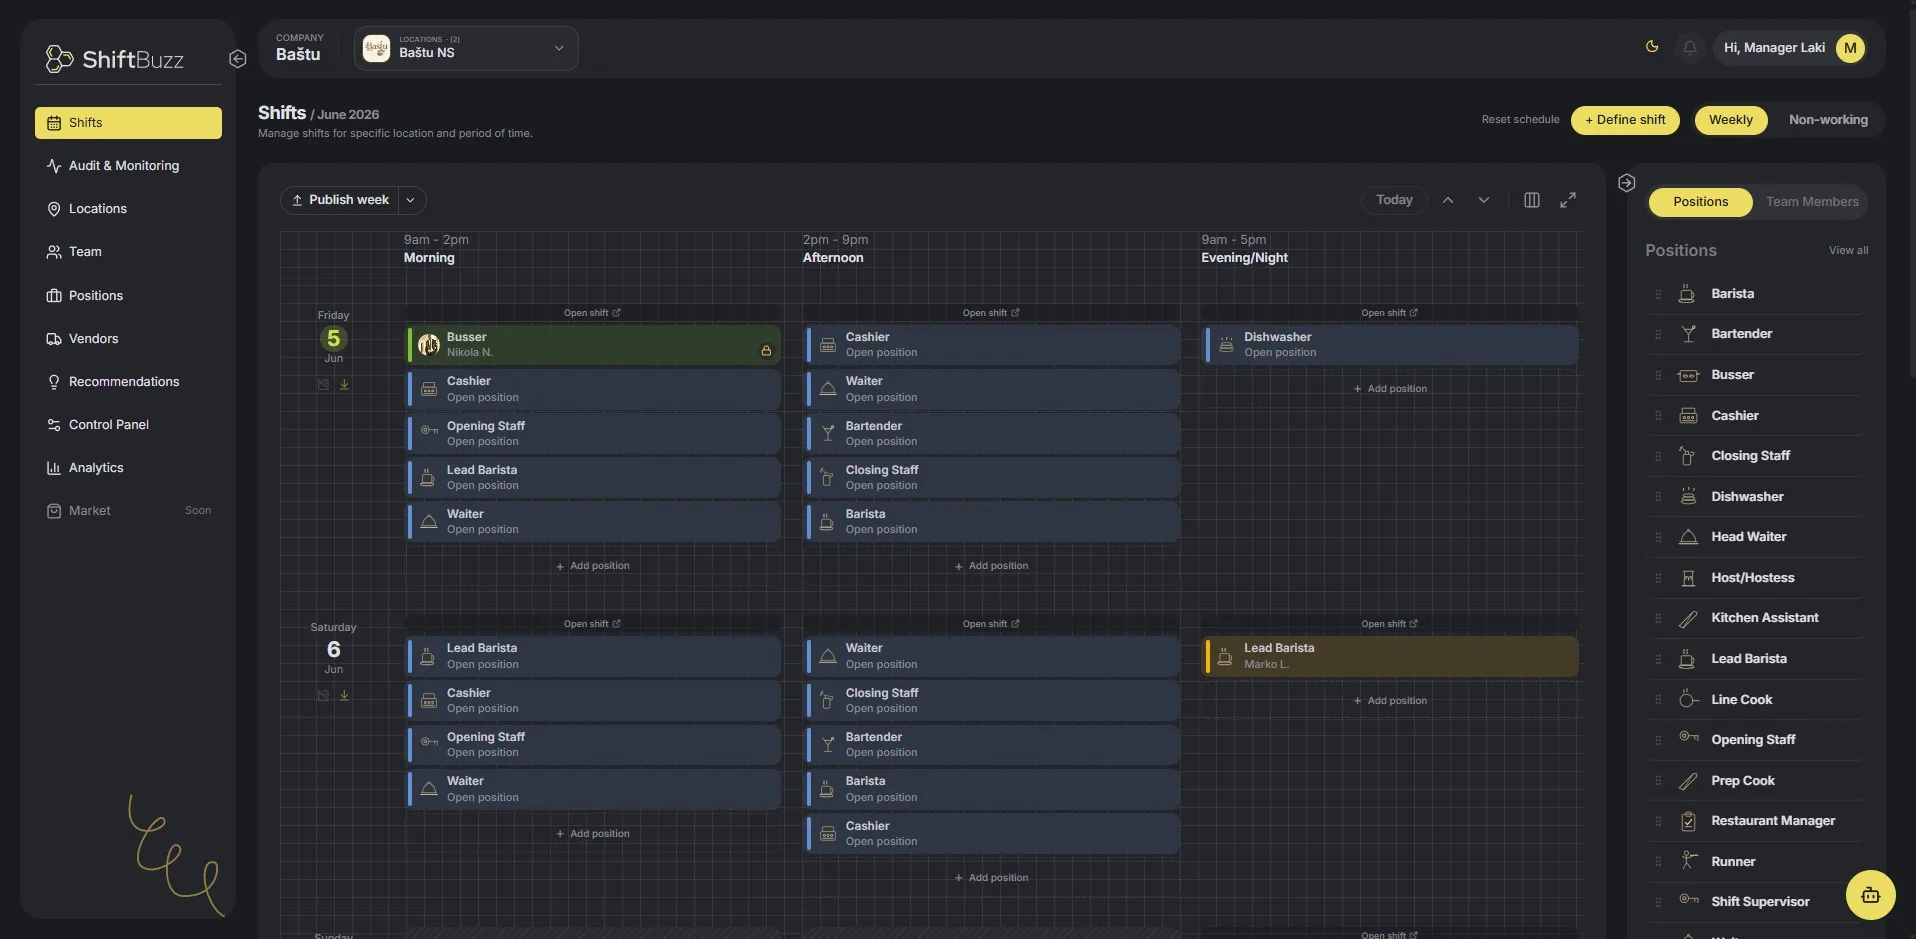This screenshot has height=939, width=1916.
Task: Select the Team Members panel tab
Action: (1812, 202)
